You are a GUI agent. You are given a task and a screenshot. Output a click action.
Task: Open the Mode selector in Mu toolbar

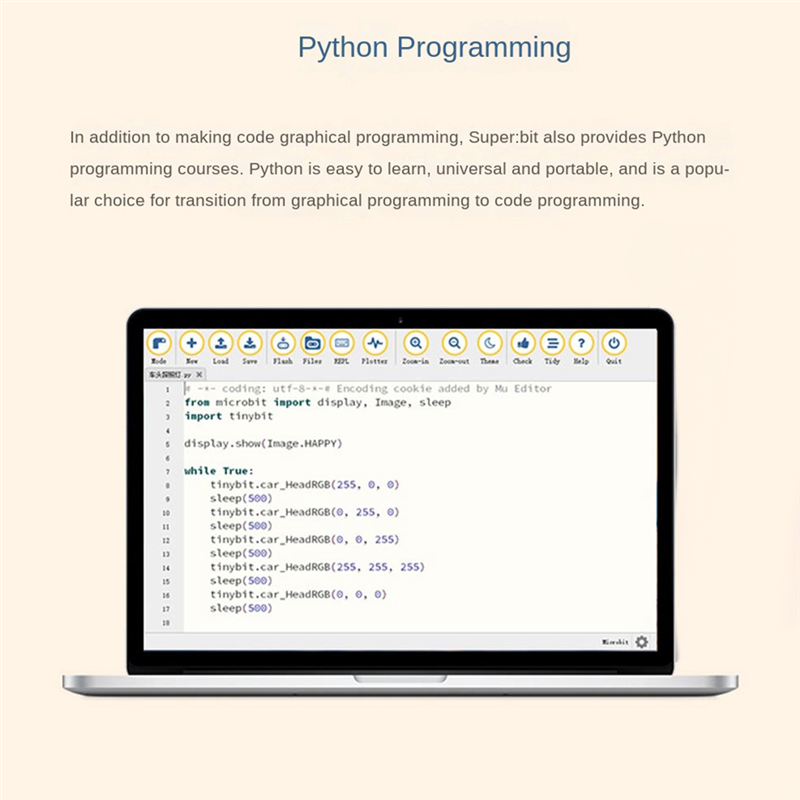159,343
